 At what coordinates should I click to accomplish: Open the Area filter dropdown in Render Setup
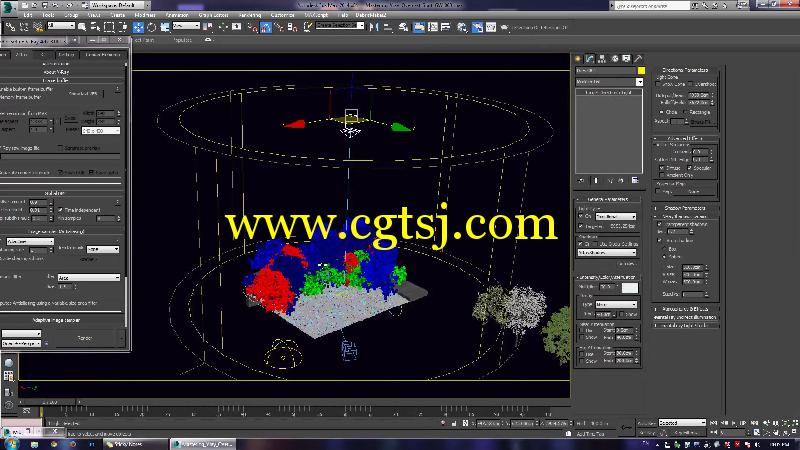(x=89, y=278)
